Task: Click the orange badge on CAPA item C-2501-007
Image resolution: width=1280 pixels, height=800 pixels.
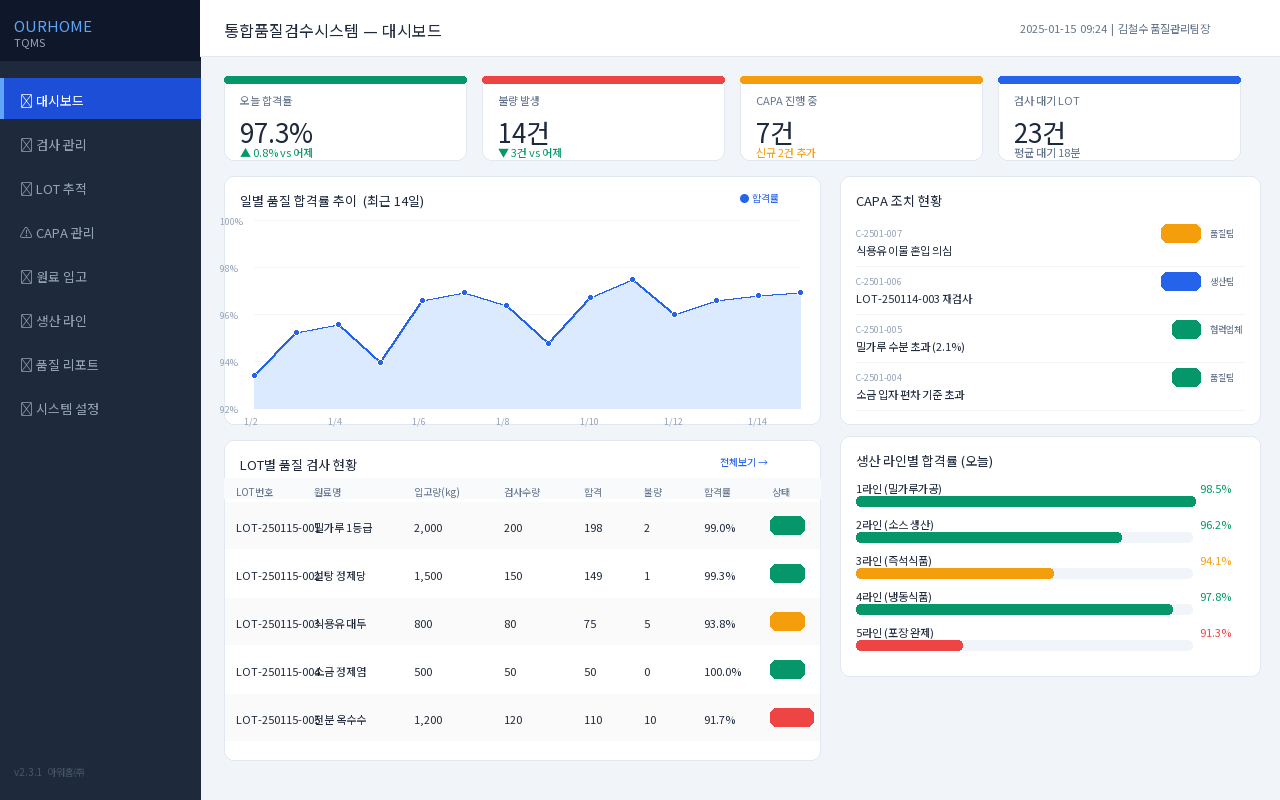Action: click(1181, 233)
